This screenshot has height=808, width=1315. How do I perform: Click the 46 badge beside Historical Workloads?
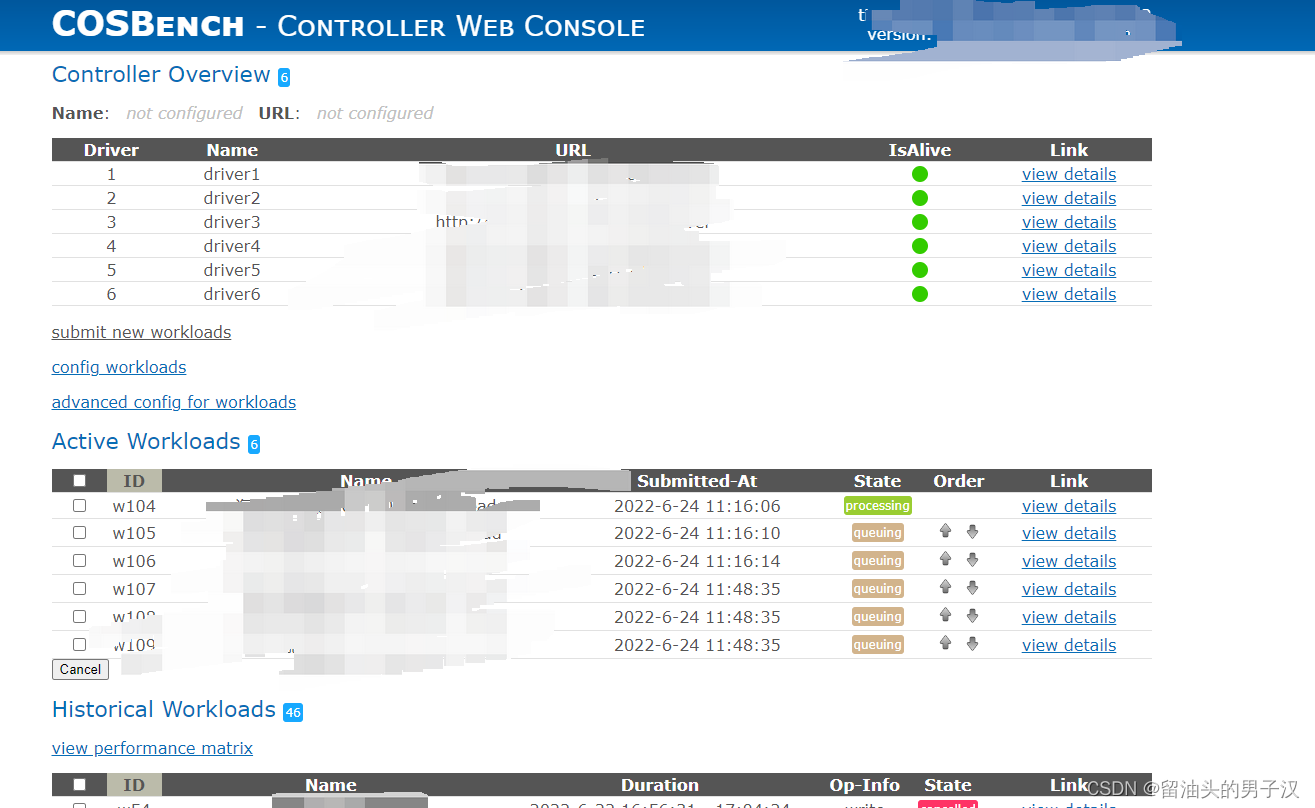pos(293,712)
